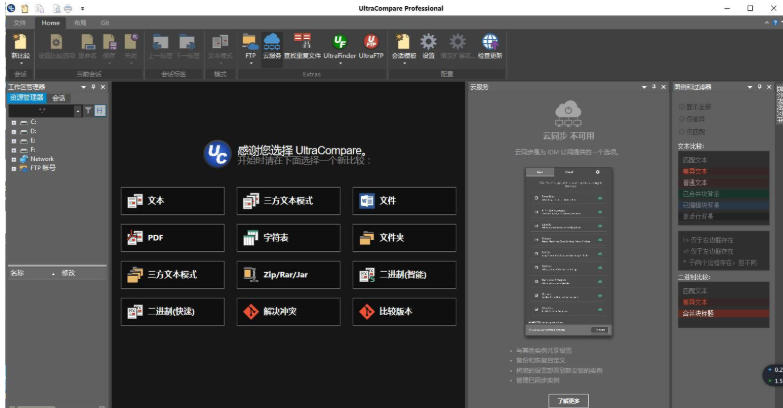783x408 pixels.
Task: Start a Zip/Rar/Jar archive compare
Action: [x=289, y=275]
